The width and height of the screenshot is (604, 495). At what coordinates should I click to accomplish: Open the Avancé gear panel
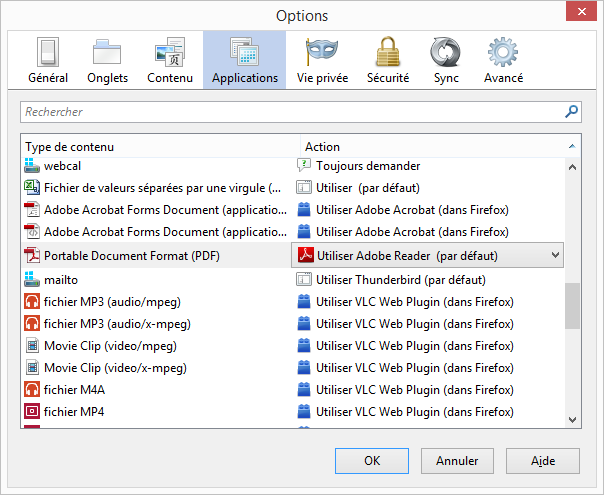(503, 61)
